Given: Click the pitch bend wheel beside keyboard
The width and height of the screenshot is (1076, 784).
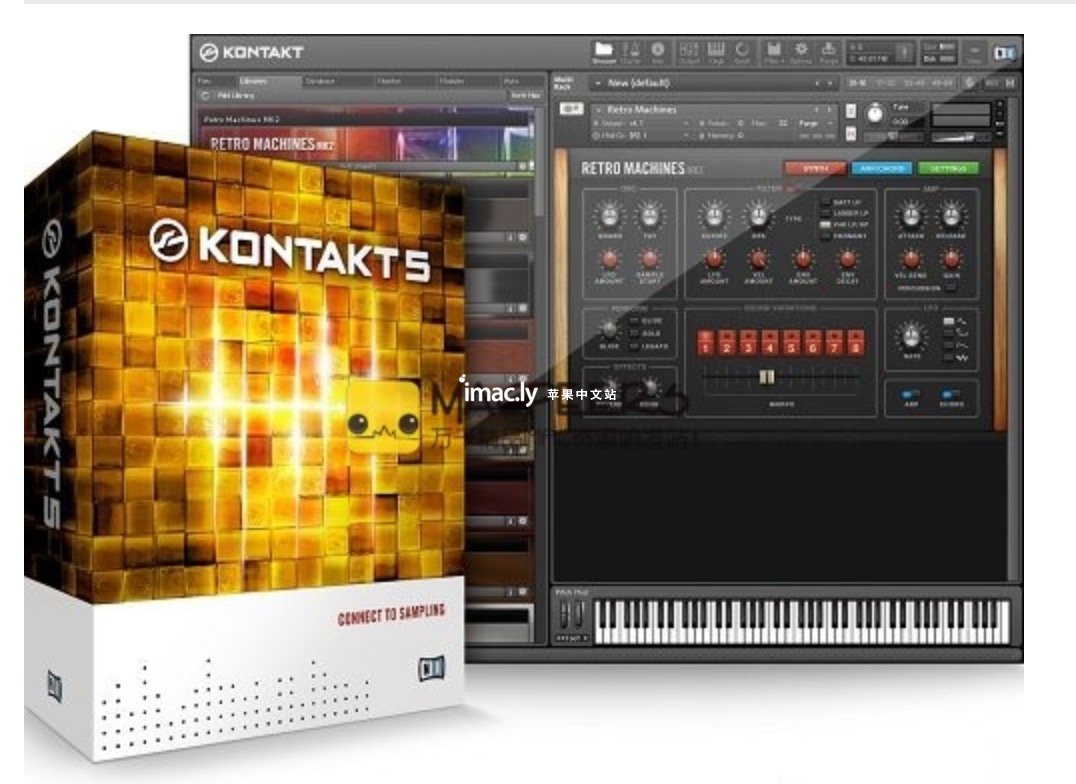Looking at the screenshot, I should [x=564, y=613].
